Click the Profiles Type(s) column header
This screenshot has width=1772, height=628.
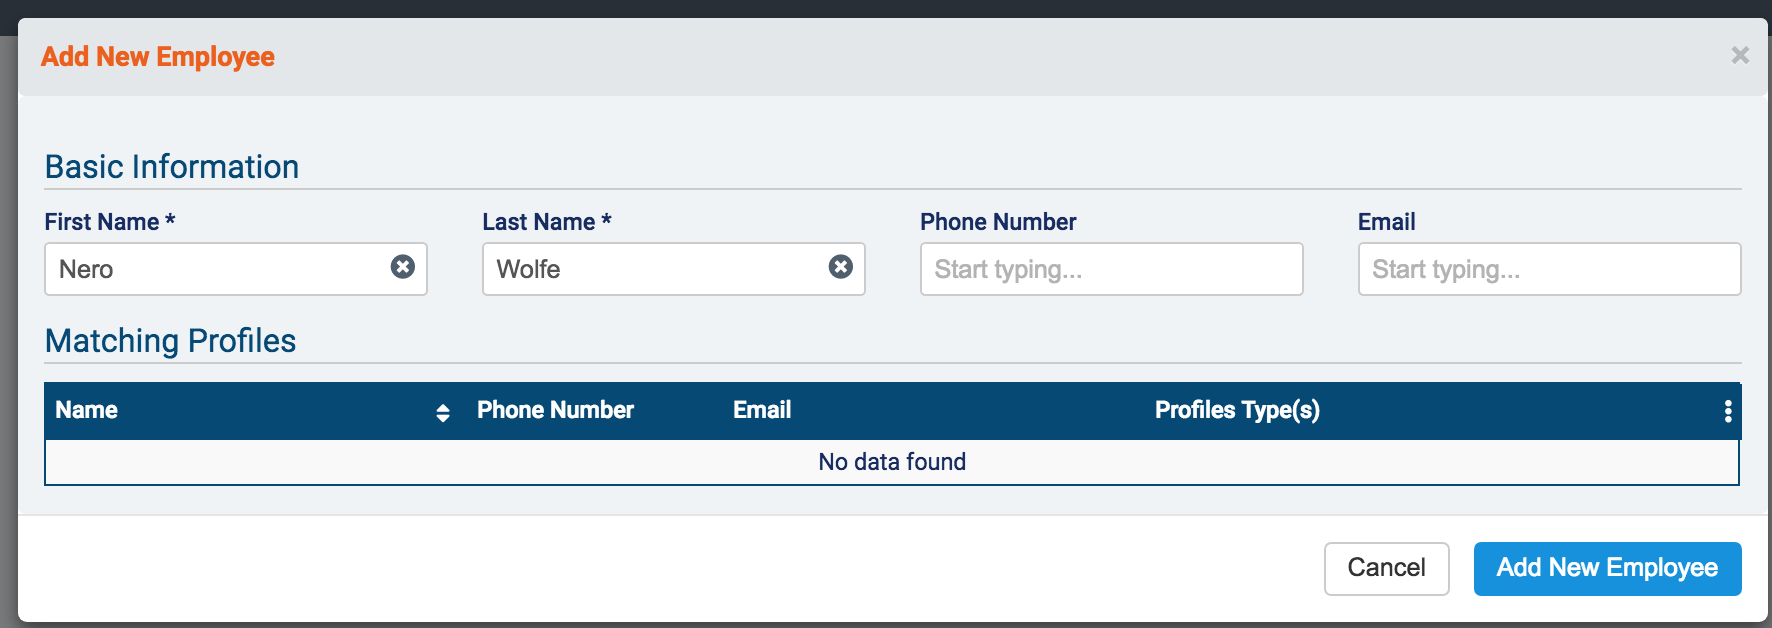1237,410
